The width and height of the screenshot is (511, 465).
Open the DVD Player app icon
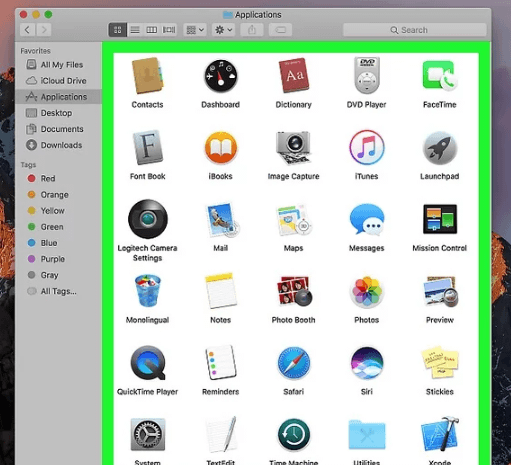click(x=367, y=76)
